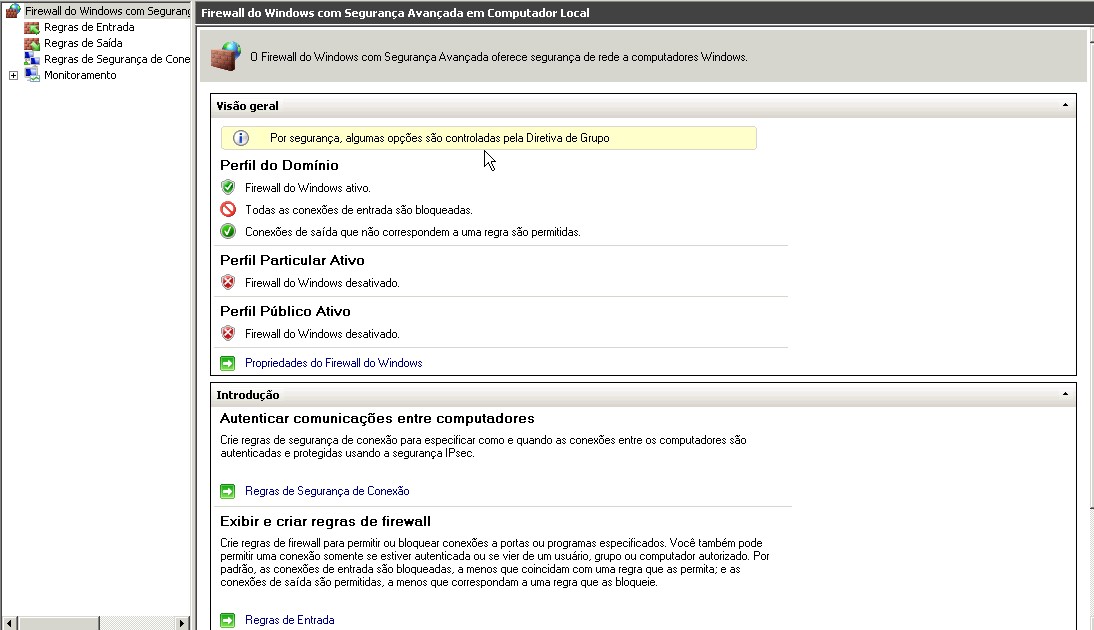
Task: Select Regras de Segurança de Conexão in tree
Action: [x=117, y=59]
